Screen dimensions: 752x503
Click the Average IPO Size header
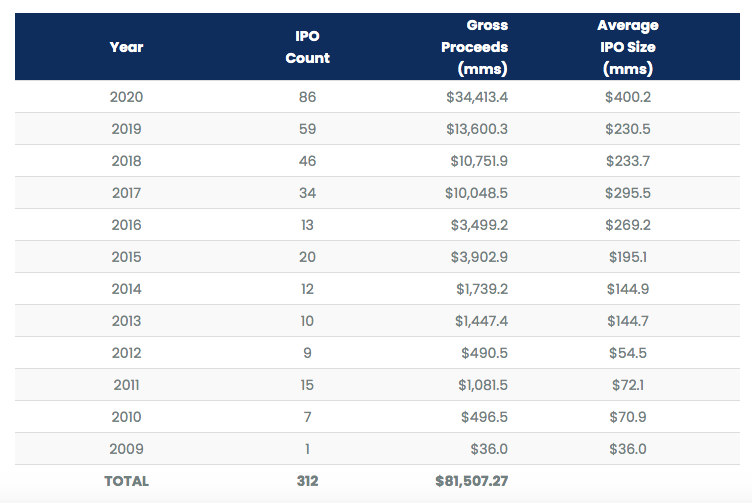(627, 47)
